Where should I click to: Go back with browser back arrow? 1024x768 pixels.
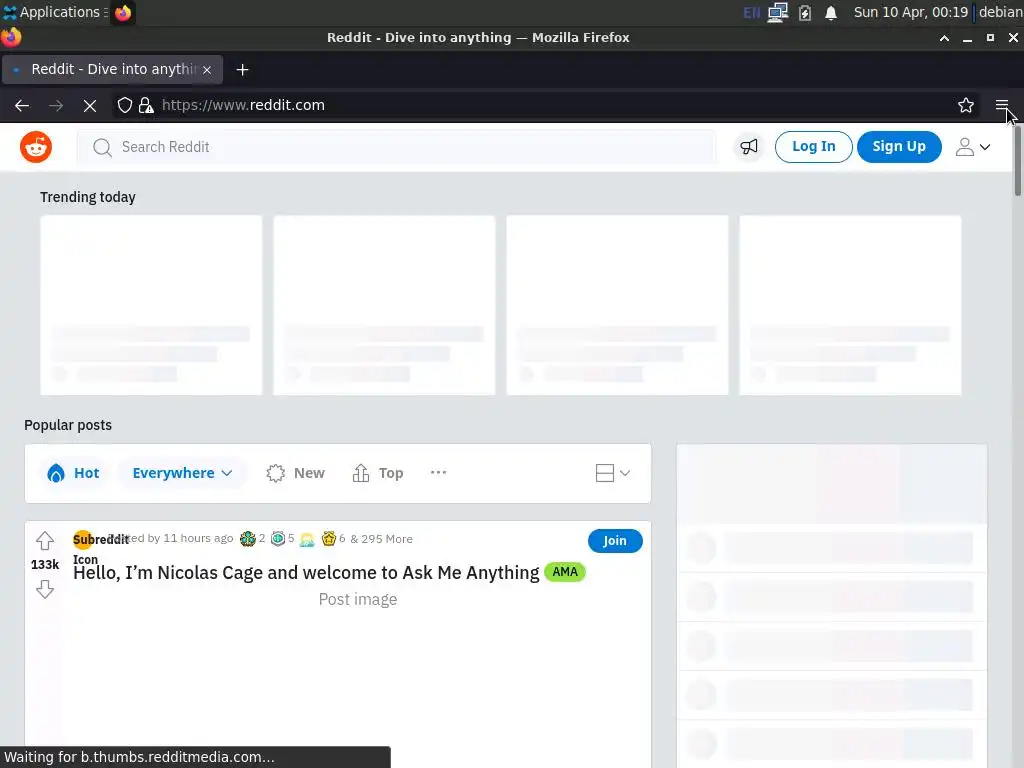point(22,105)
